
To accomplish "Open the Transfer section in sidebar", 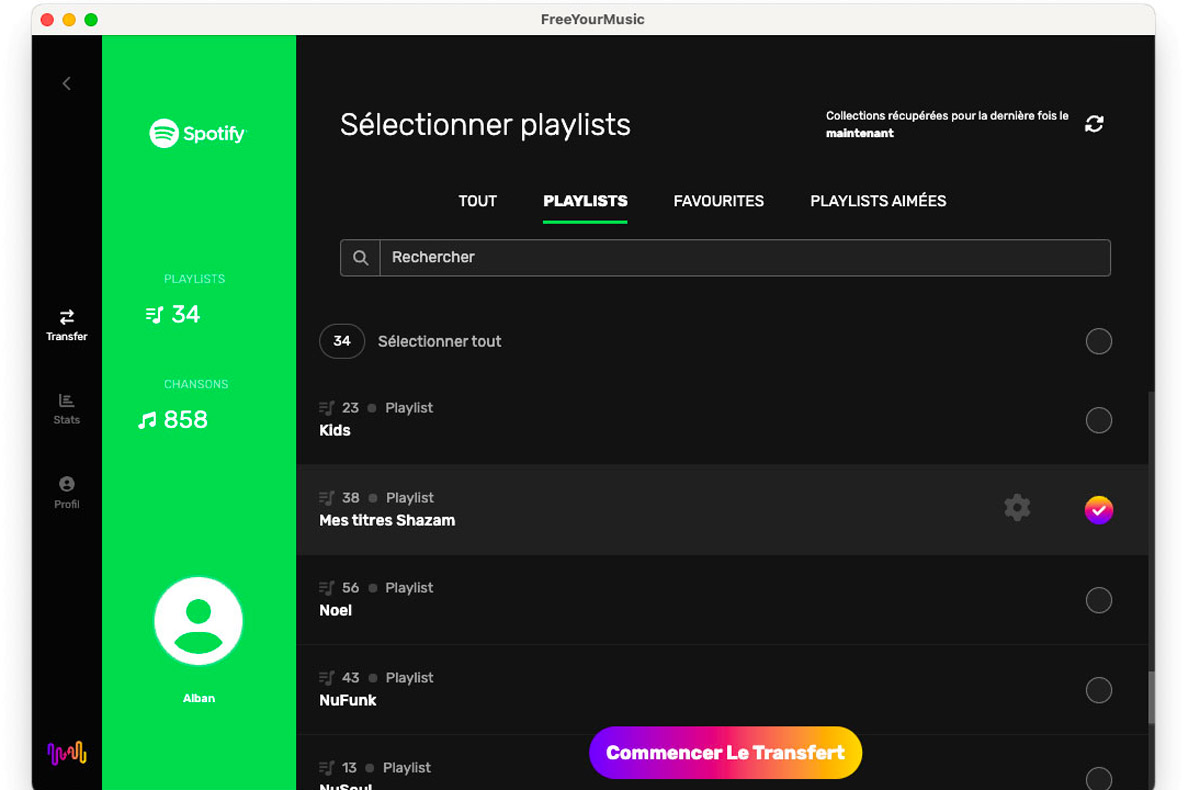I will coord(67,325).
